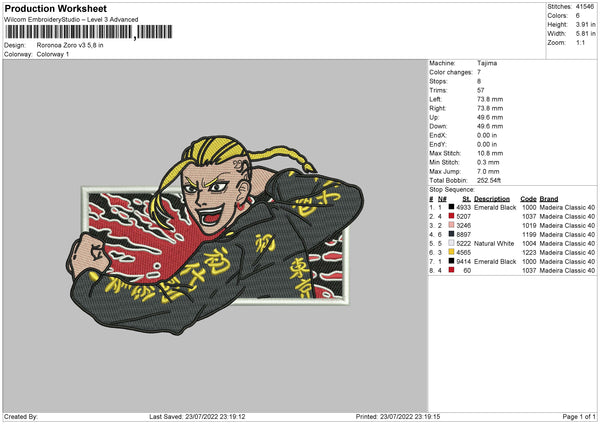
Task: Click 'Wilcom EmbroideryStudio – Level 3 Advanced' text
Action: click(71, 20)
